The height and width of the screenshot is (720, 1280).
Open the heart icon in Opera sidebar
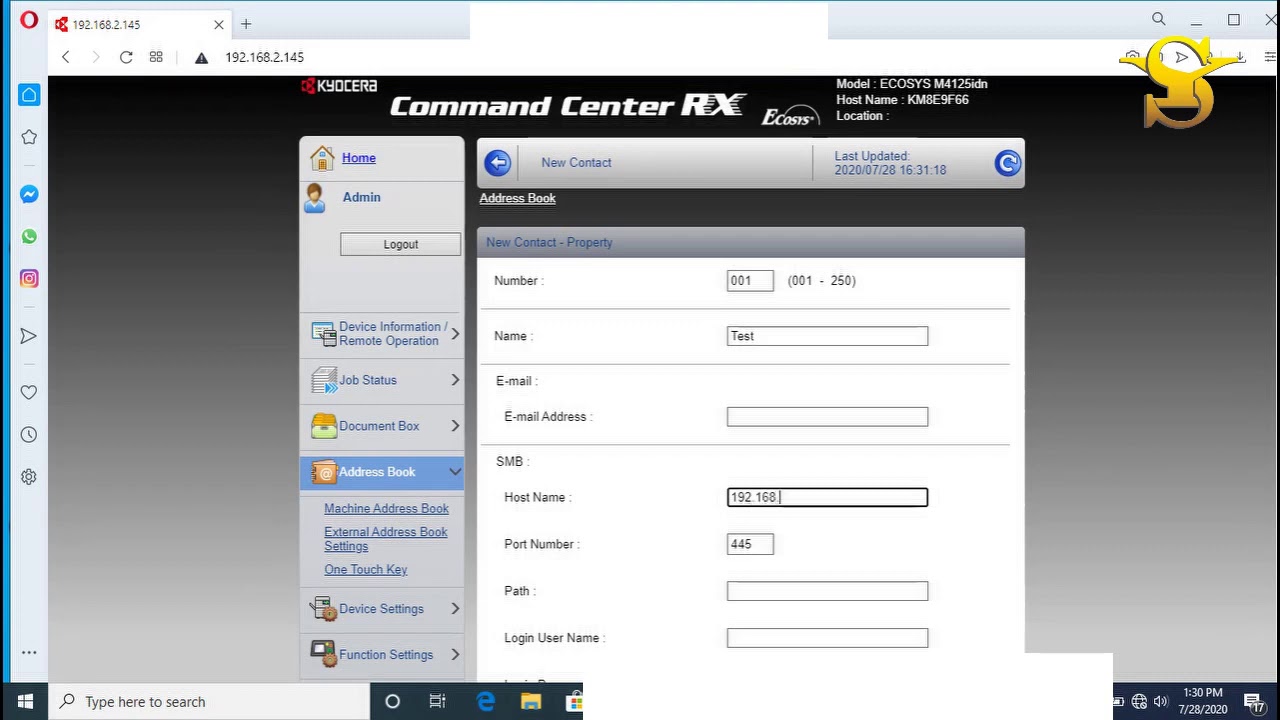[29, 392]
